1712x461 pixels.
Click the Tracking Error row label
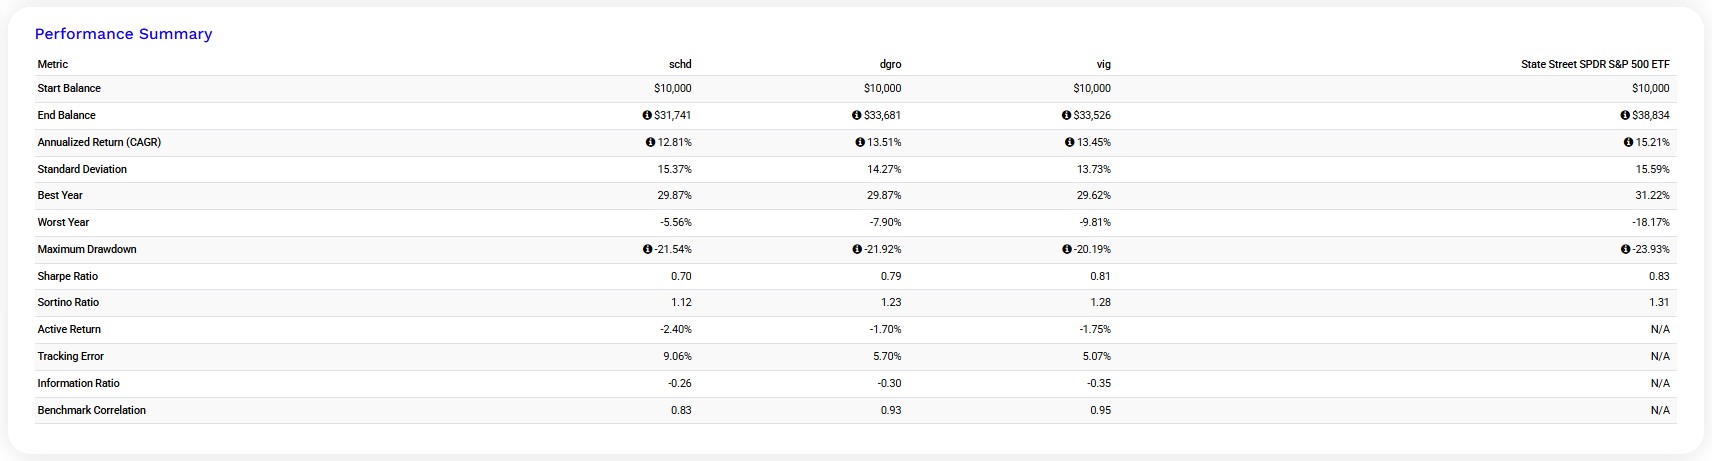(71, 356)
